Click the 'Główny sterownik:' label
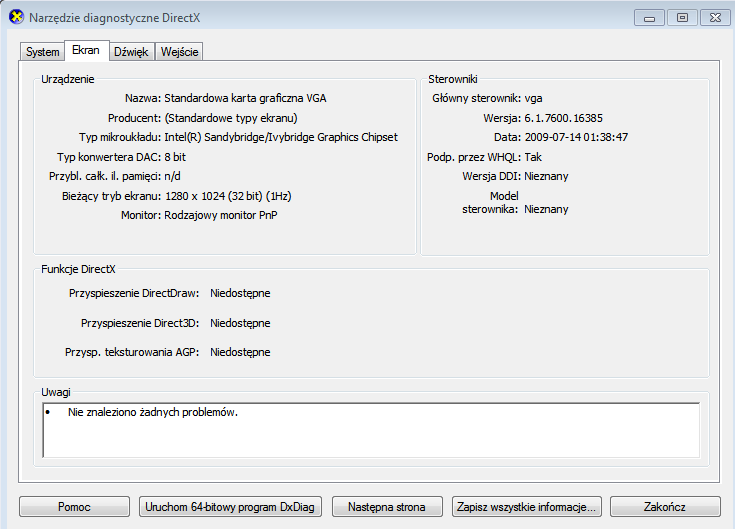735x529 pixels. [477, 98]
